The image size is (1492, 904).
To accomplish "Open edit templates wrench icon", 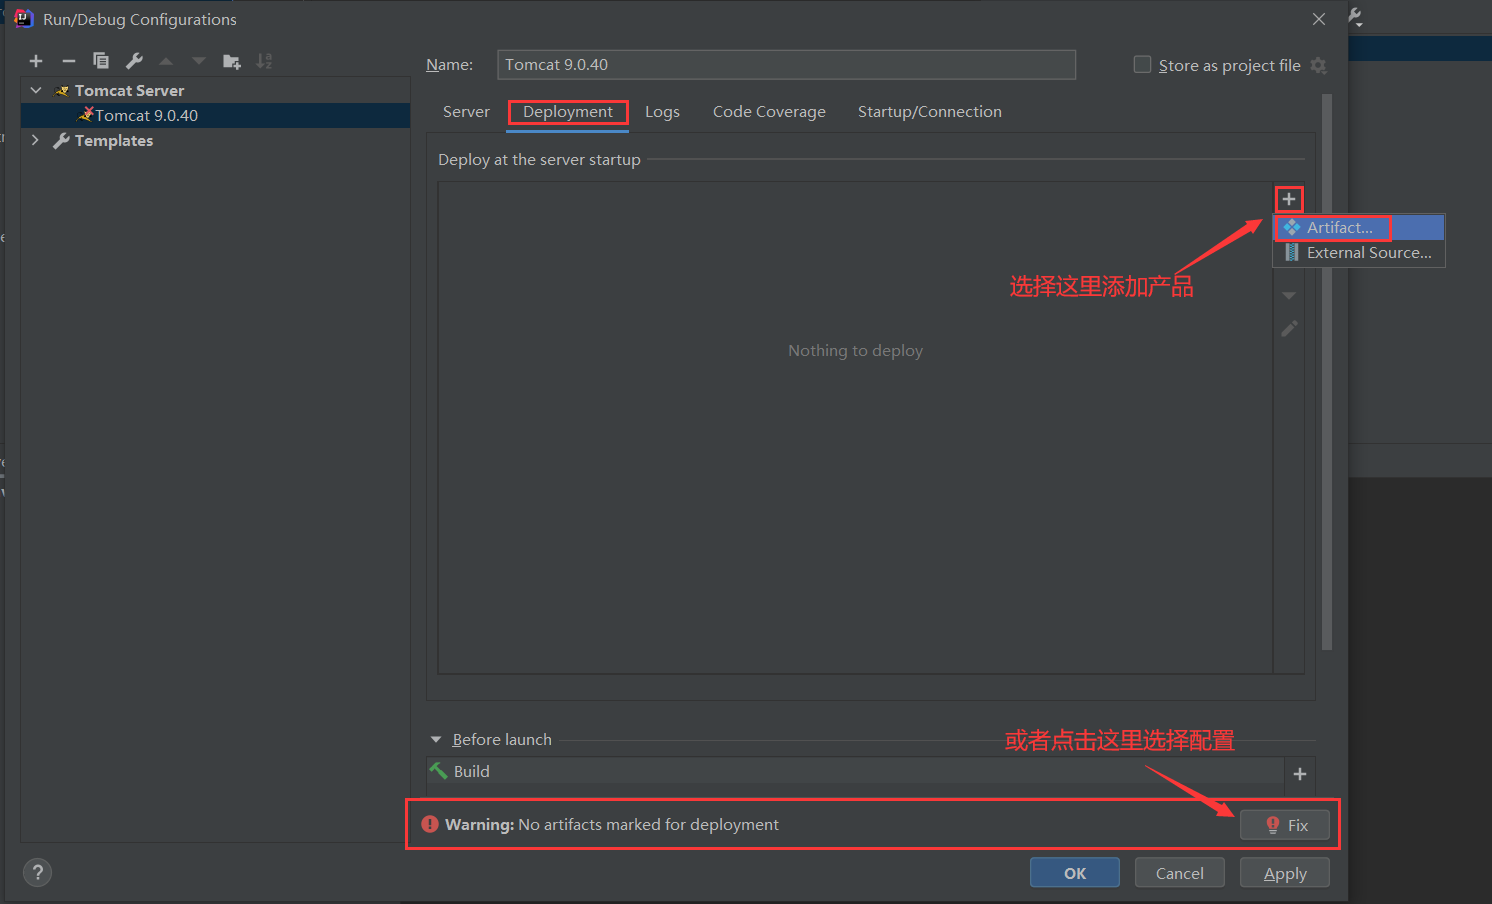I will [x=134, y=61].
